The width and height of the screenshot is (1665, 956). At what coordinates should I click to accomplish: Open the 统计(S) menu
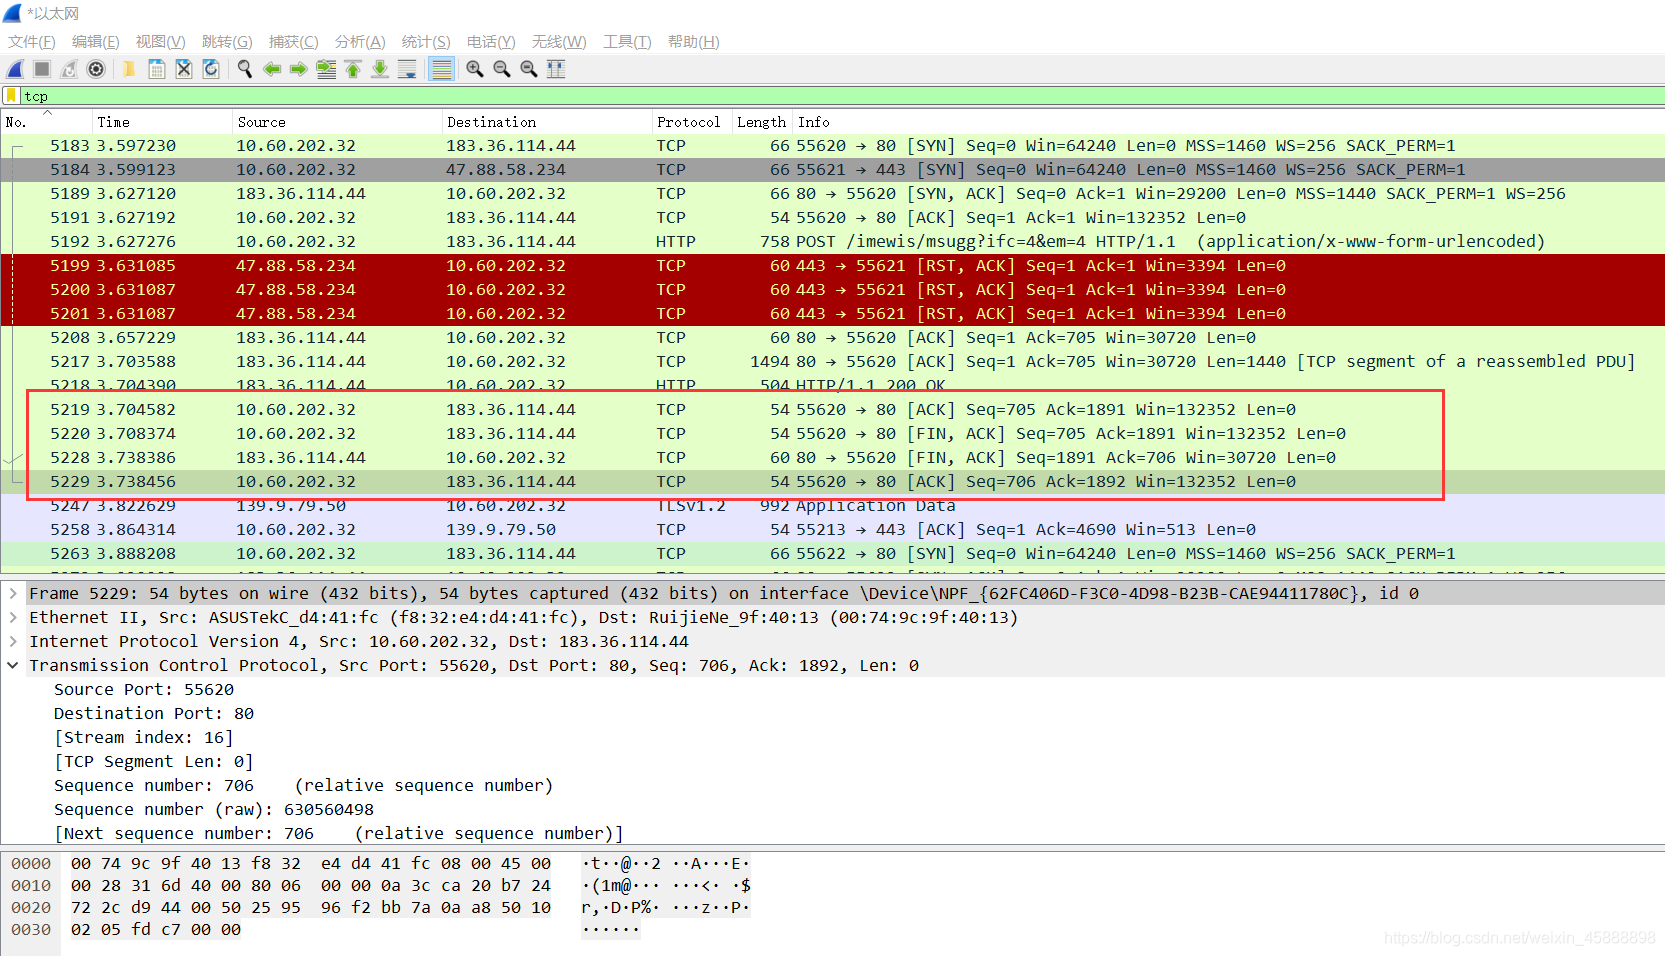tap(426, 42)
